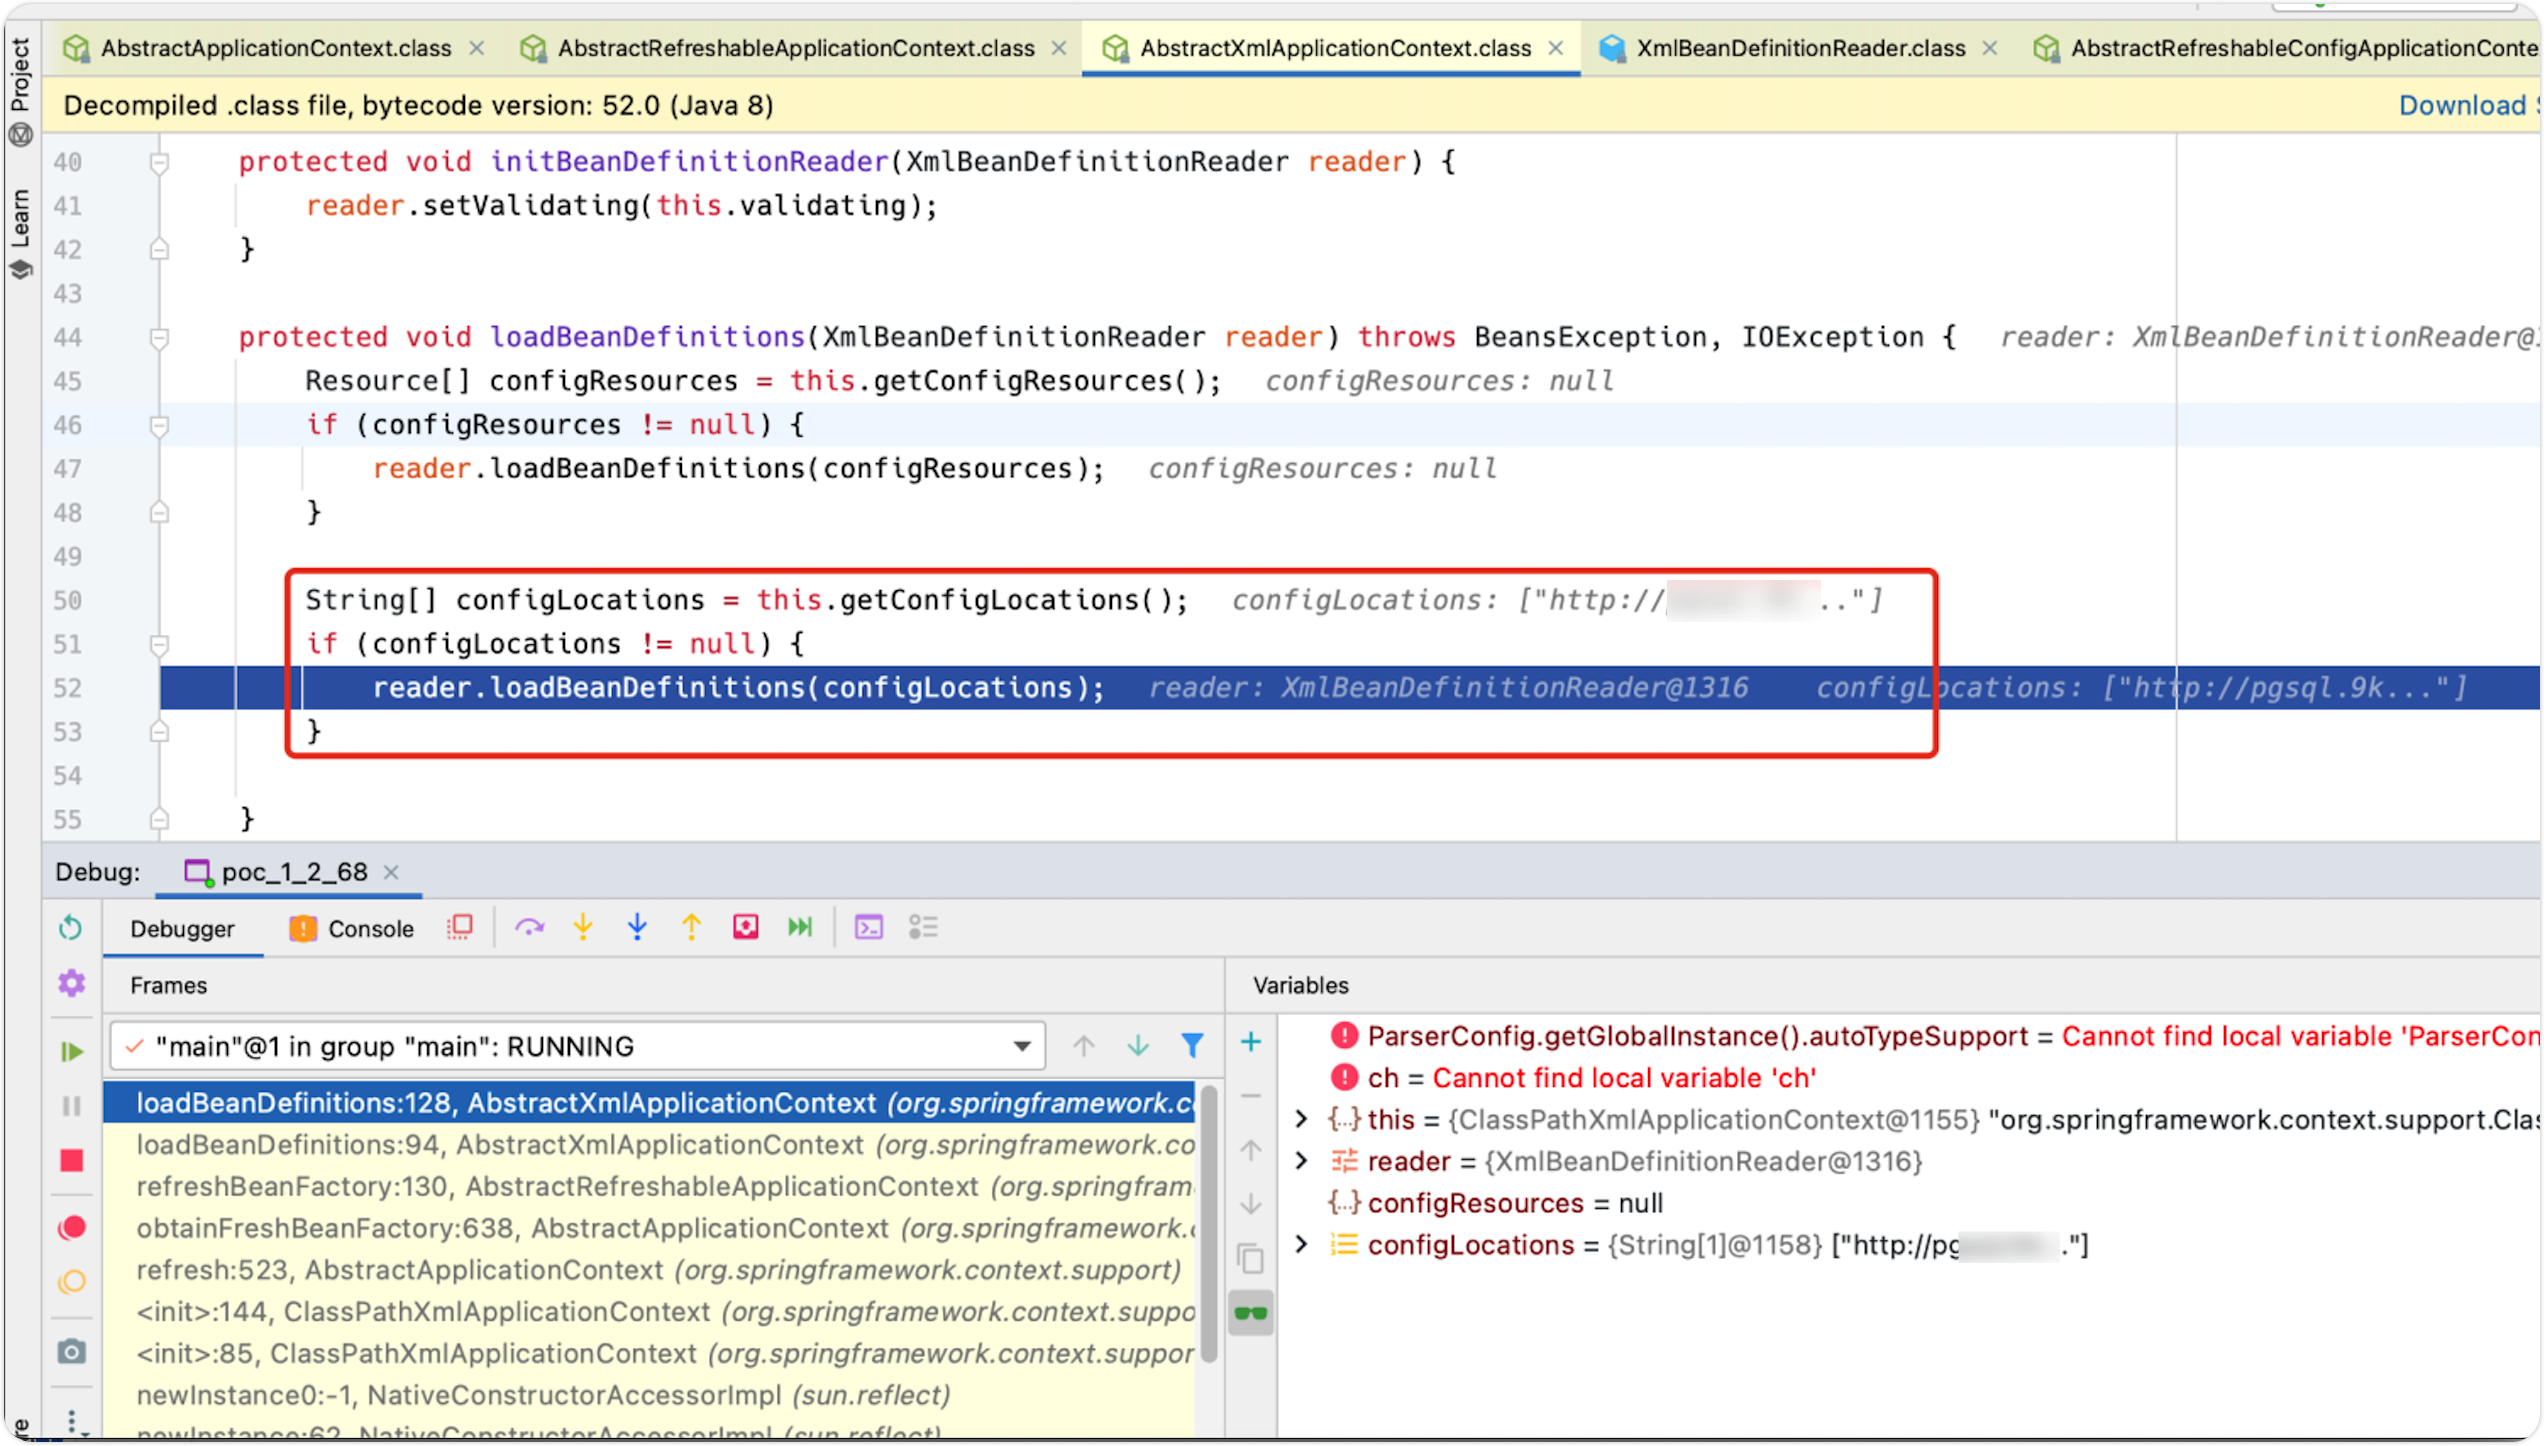The height and width of the screenshot is (1446, 2544).
Task: Close AbstractApplicationContext.class tab
Action: [x=477, y=48]
